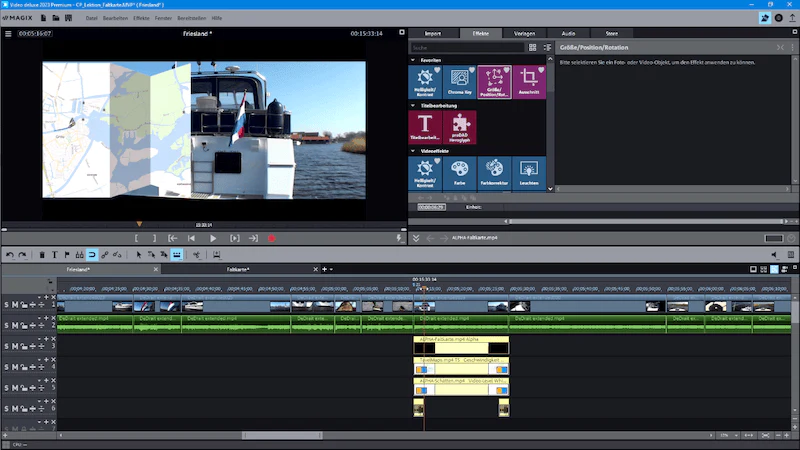800x450 pixels.
Task: Click the Redo arrow in timeline toolbar
Action: click(x=22, y=255)
